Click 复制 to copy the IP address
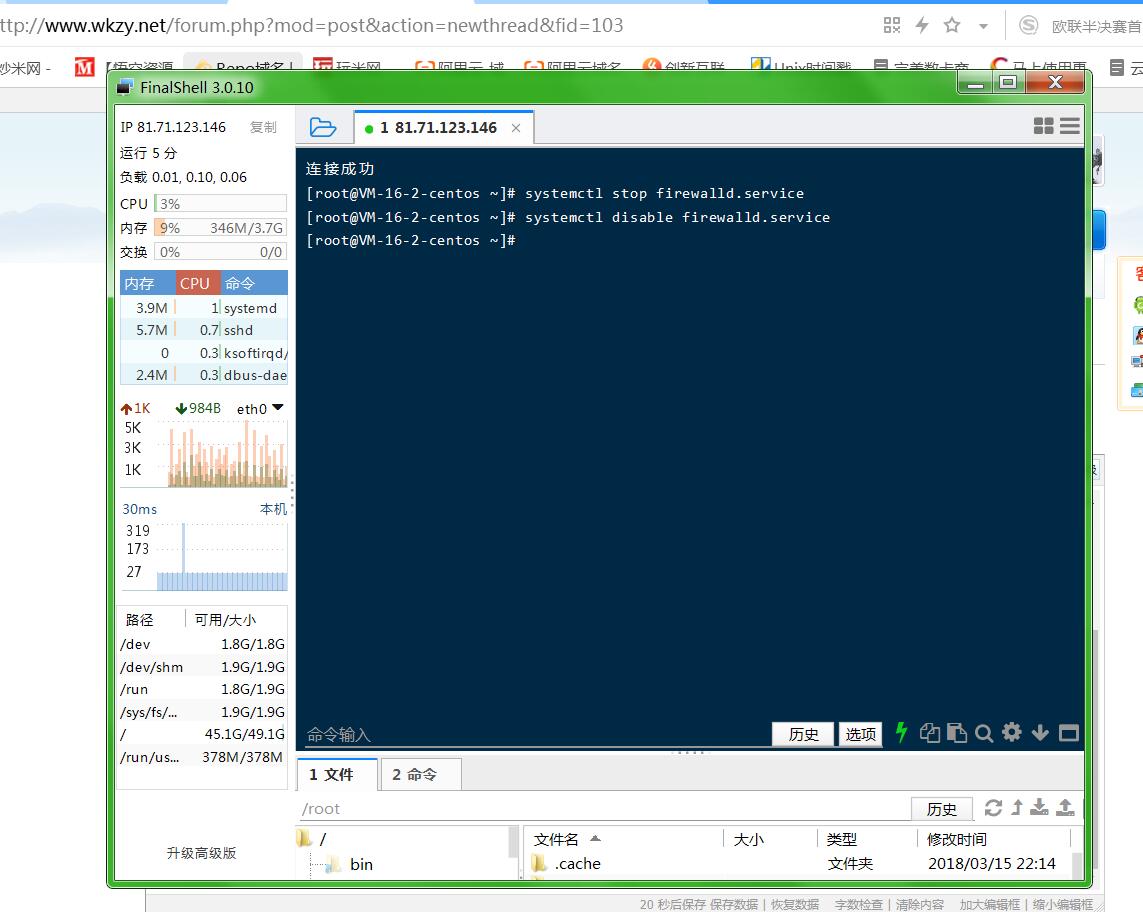 263,127
